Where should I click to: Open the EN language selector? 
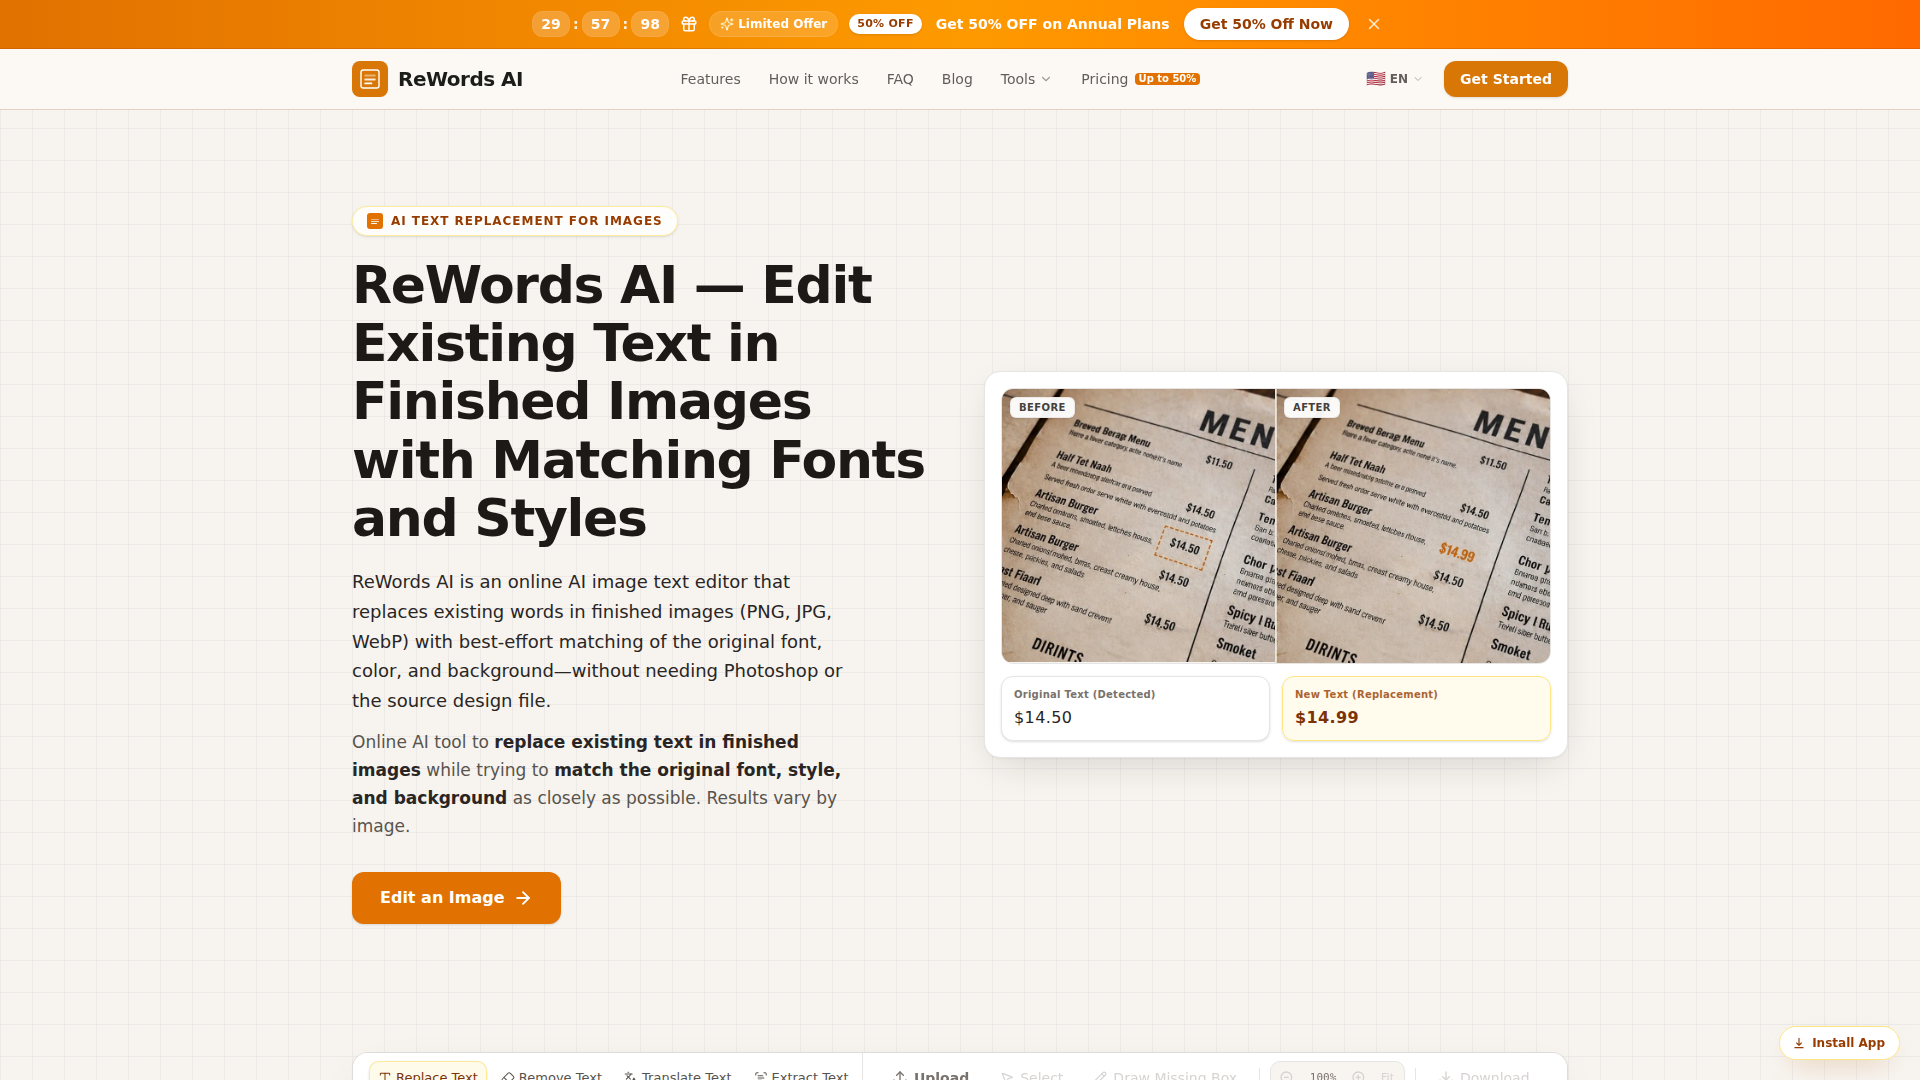point(1394,79)
